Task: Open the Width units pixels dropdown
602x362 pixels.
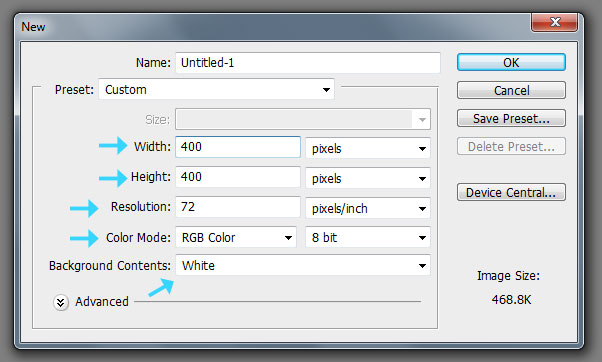Action: pos(368,148)
